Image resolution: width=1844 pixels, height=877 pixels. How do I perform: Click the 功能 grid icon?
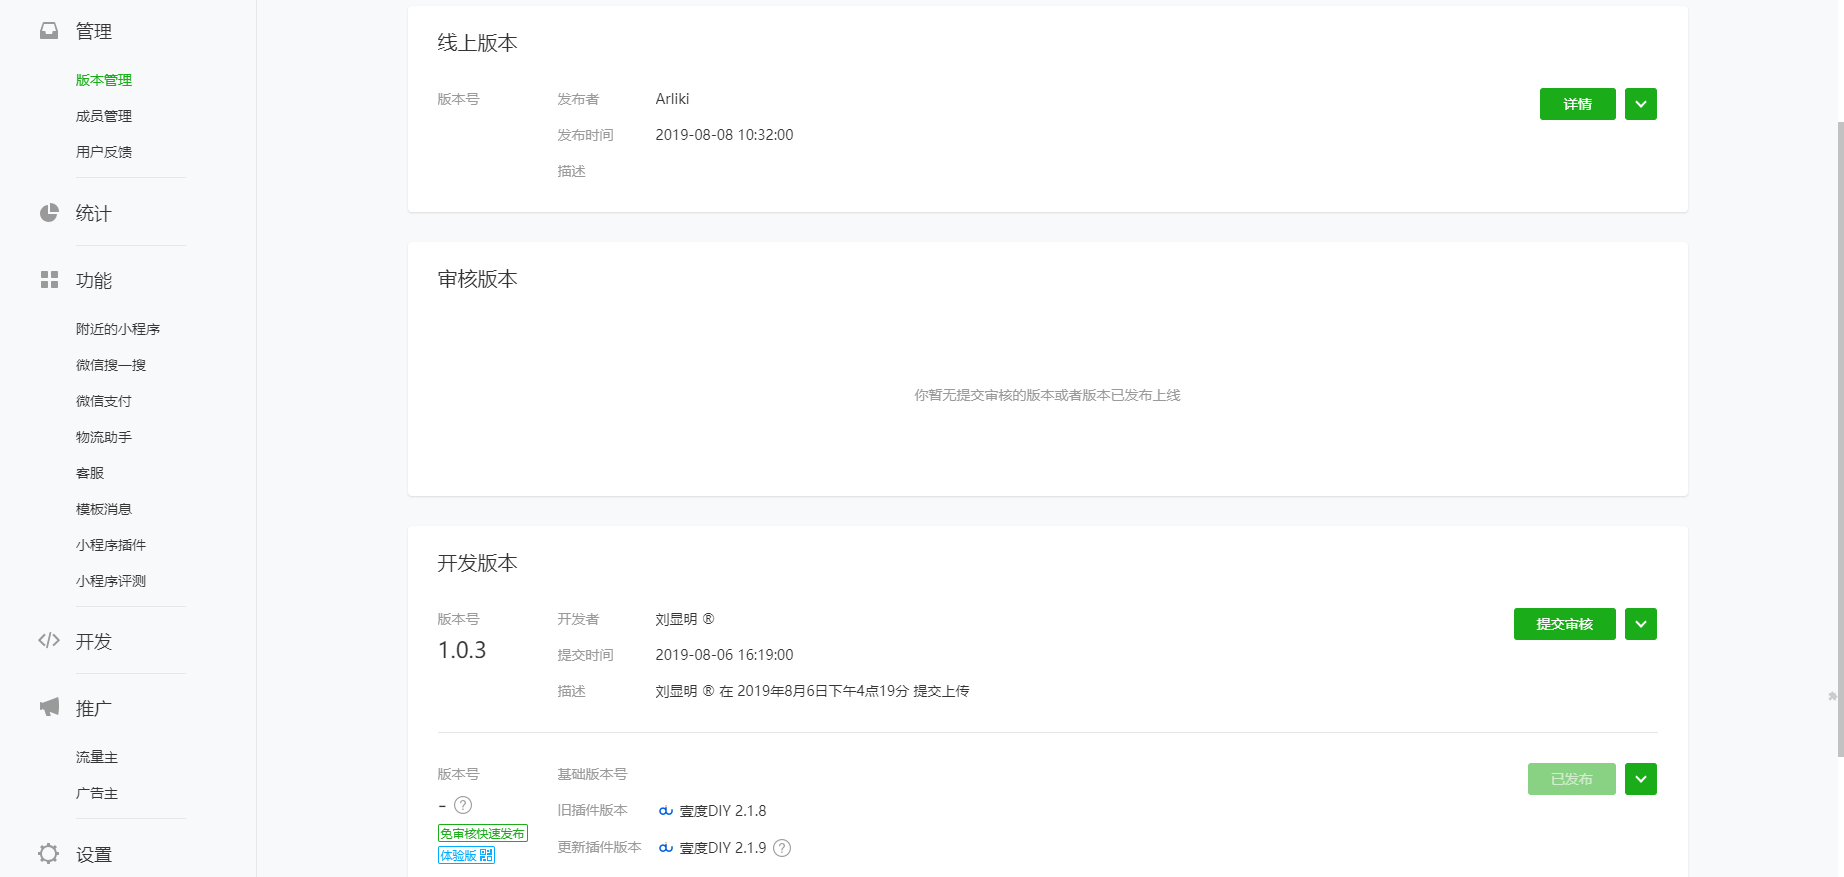[49, 280]
